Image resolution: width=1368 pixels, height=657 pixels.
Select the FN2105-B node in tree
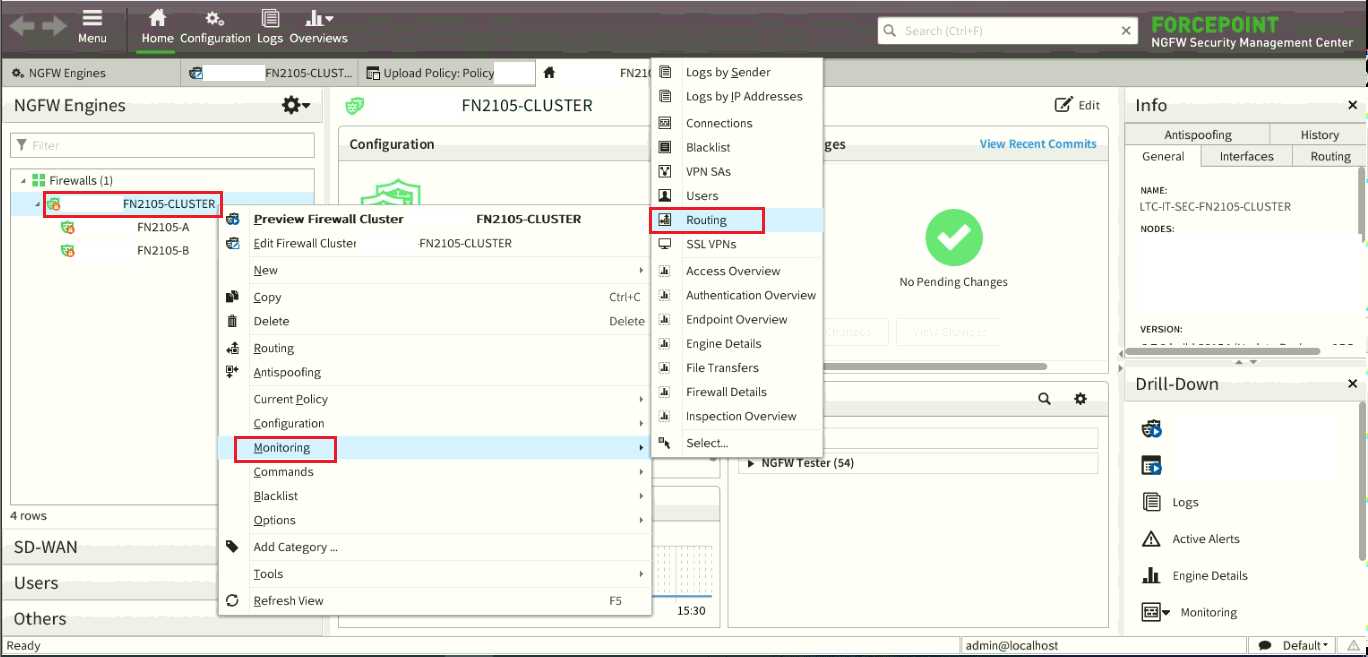click(162, 251)
